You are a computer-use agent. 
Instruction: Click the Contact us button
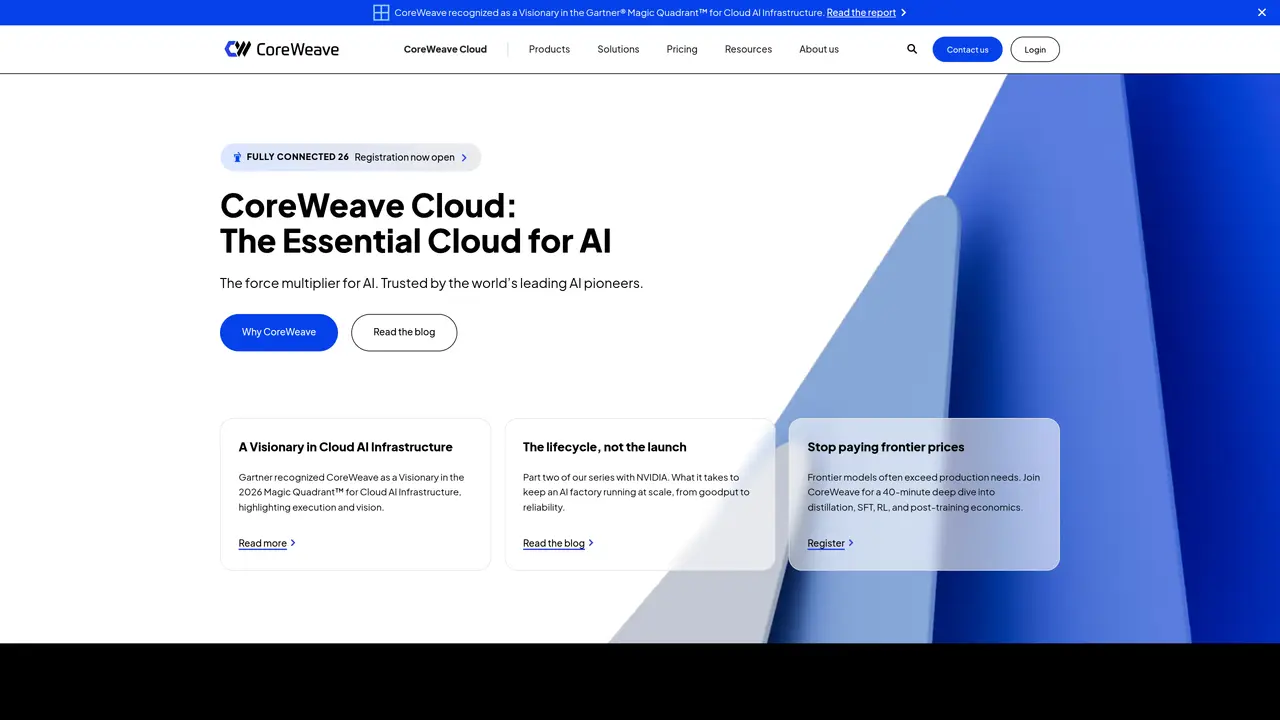[967, 49]
